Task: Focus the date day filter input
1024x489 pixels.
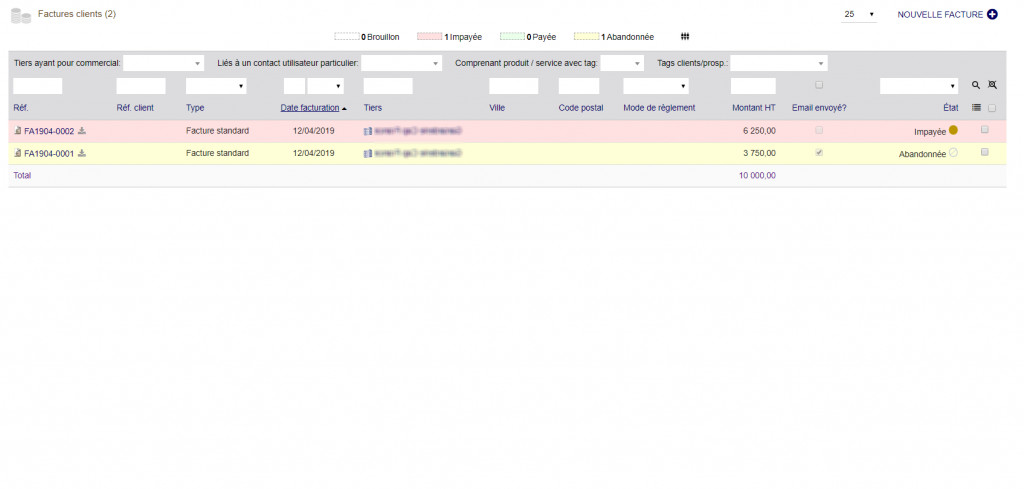Action: click(295, 86)
